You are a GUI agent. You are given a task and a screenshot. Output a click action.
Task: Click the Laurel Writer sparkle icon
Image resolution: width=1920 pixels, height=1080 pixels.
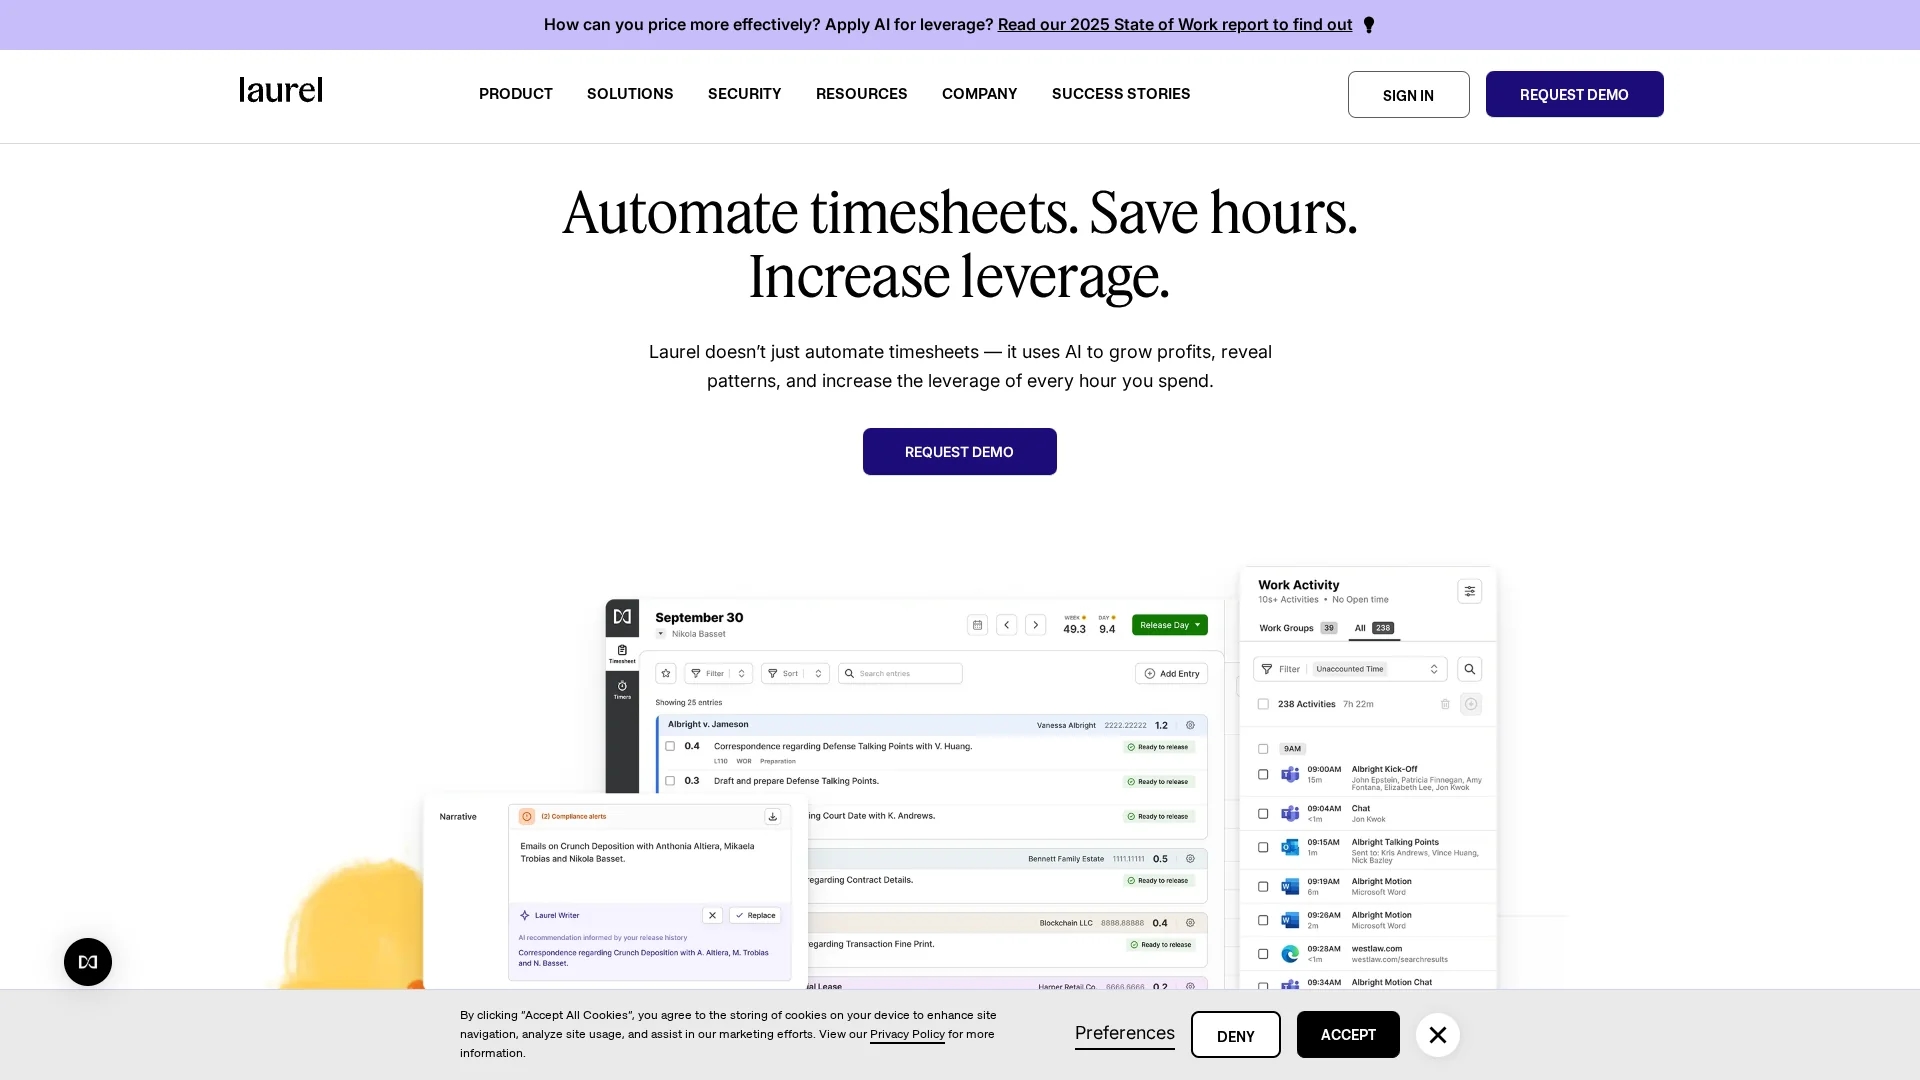coord(525,915)
